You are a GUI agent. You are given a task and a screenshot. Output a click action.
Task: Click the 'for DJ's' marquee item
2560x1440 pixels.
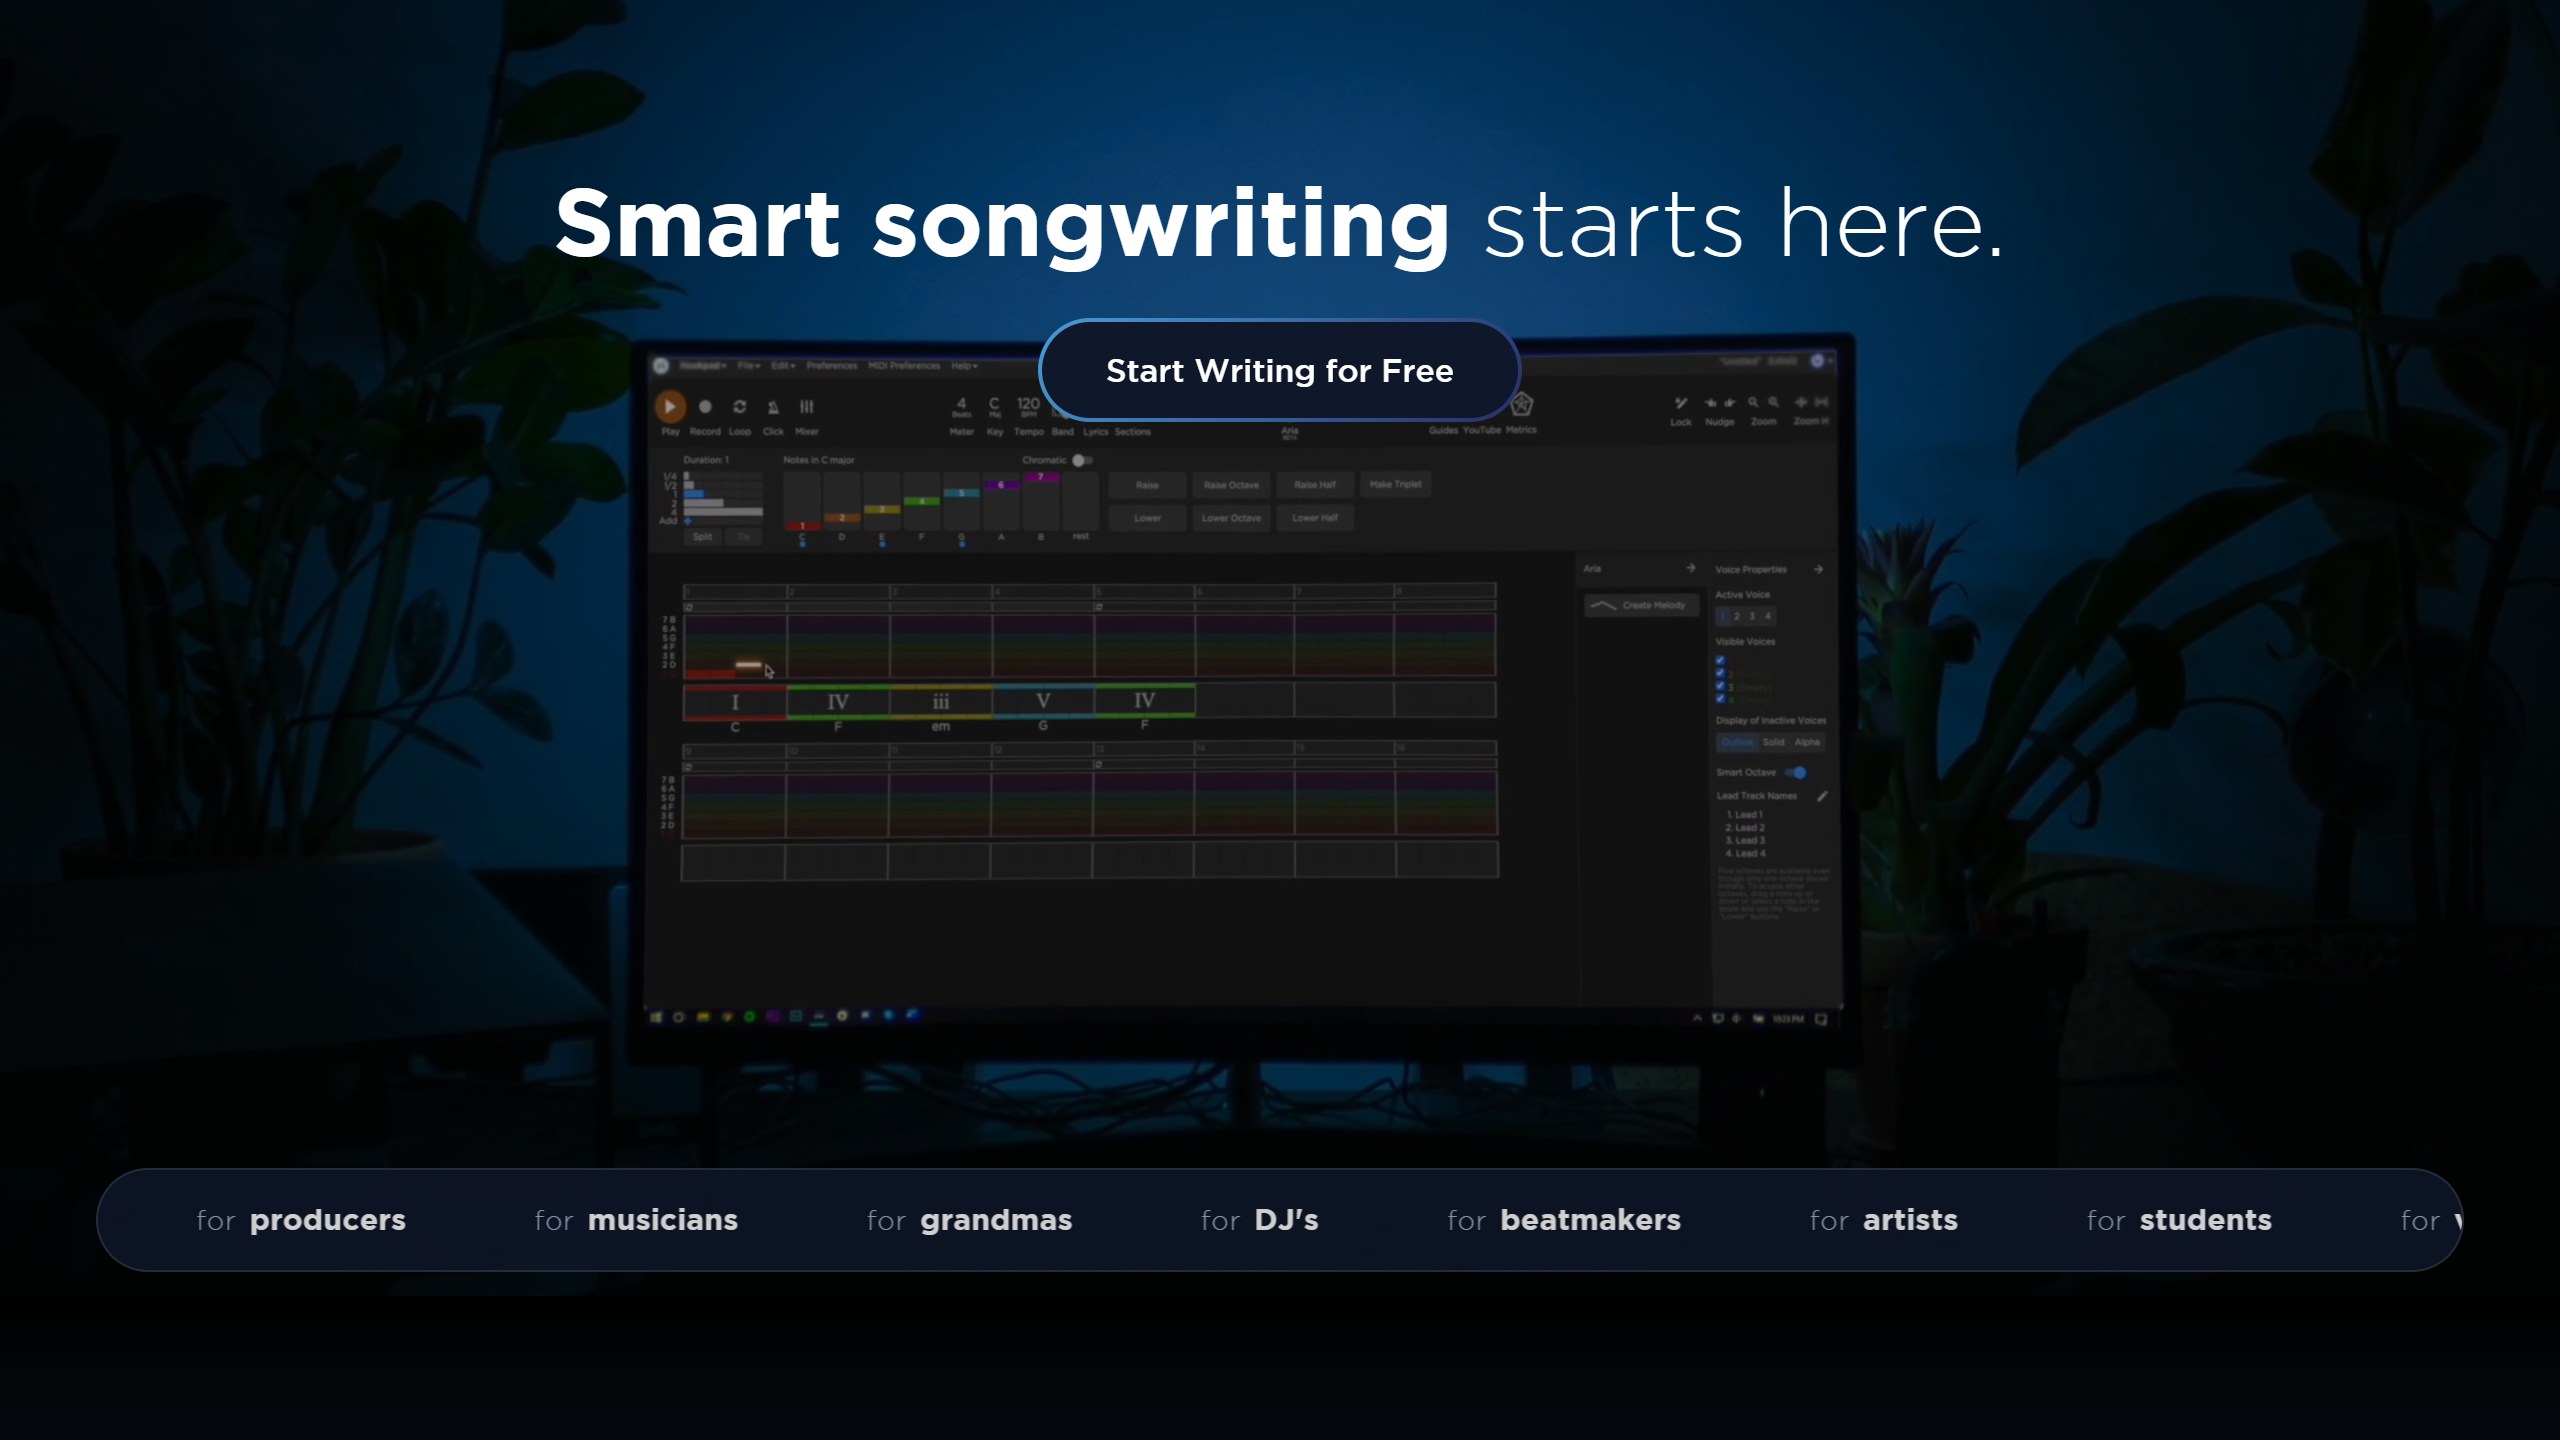(1259, 1220)
